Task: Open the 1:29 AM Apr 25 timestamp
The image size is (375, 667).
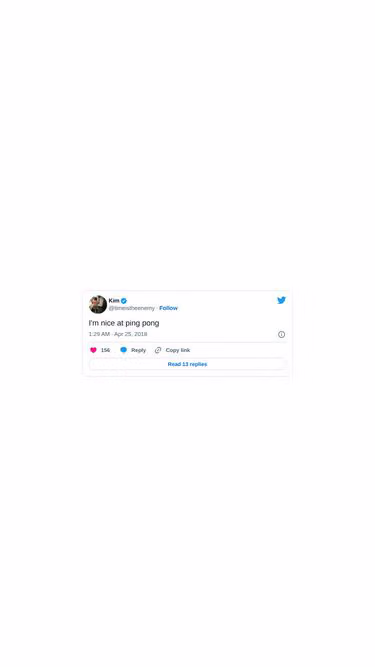Action: pyautogui.click(x=118, y=334)
